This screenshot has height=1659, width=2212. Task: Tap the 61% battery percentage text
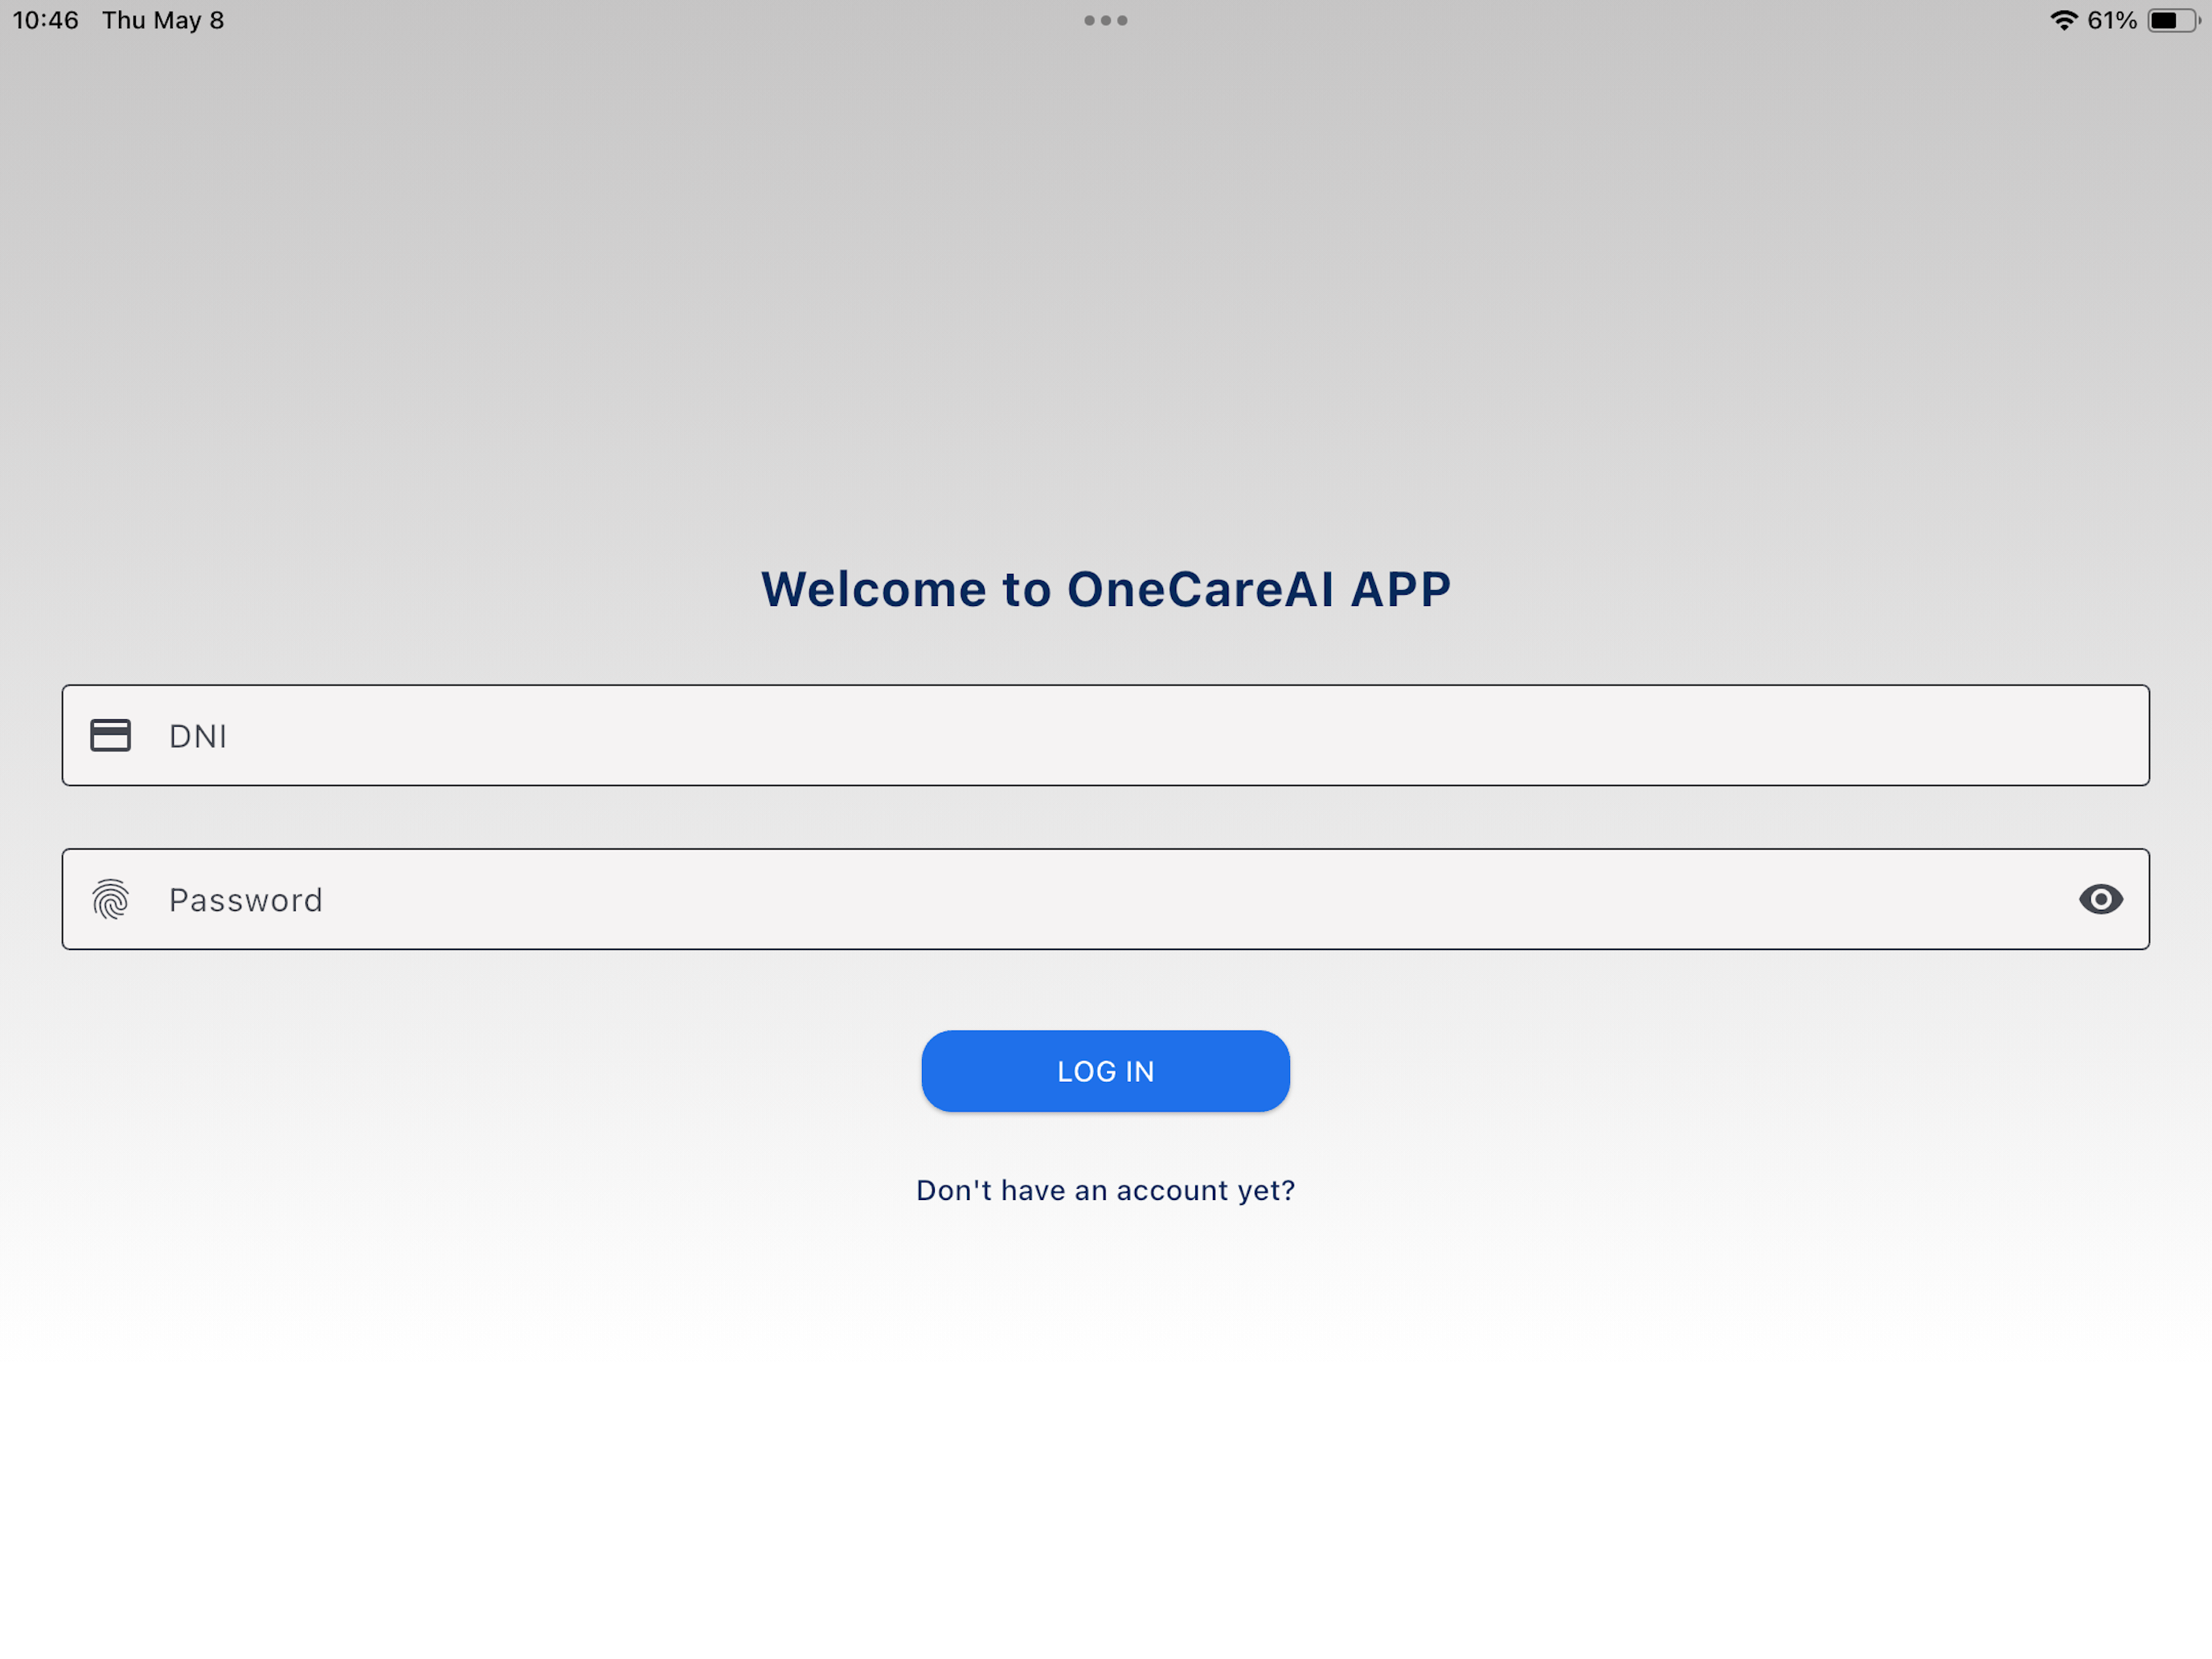coord(2112,20)
